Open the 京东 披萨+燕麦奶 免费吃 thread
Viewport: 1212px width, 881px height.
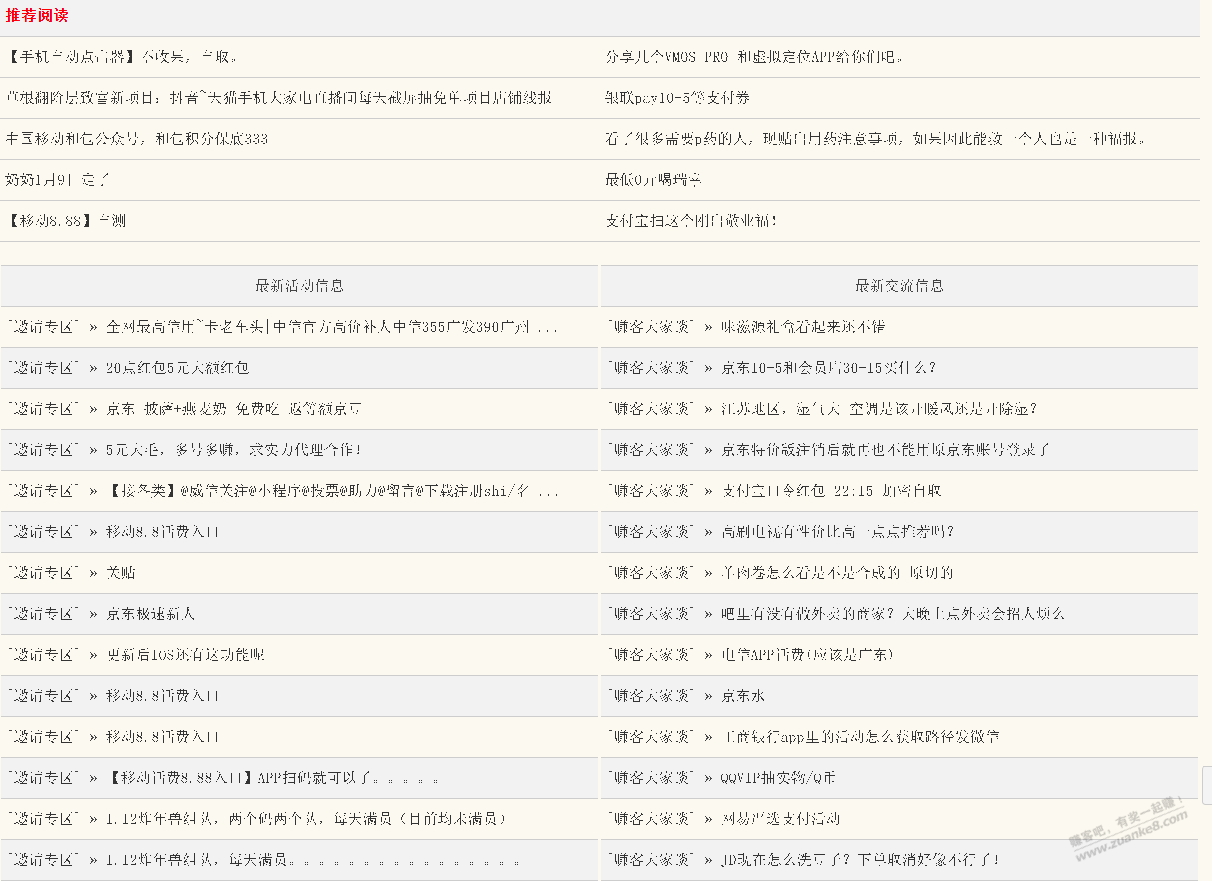234,409
